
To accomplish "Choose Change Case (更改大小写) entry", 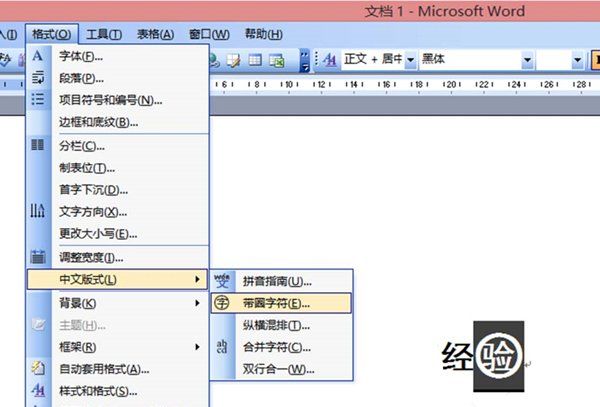I will (x=118, y=233).
